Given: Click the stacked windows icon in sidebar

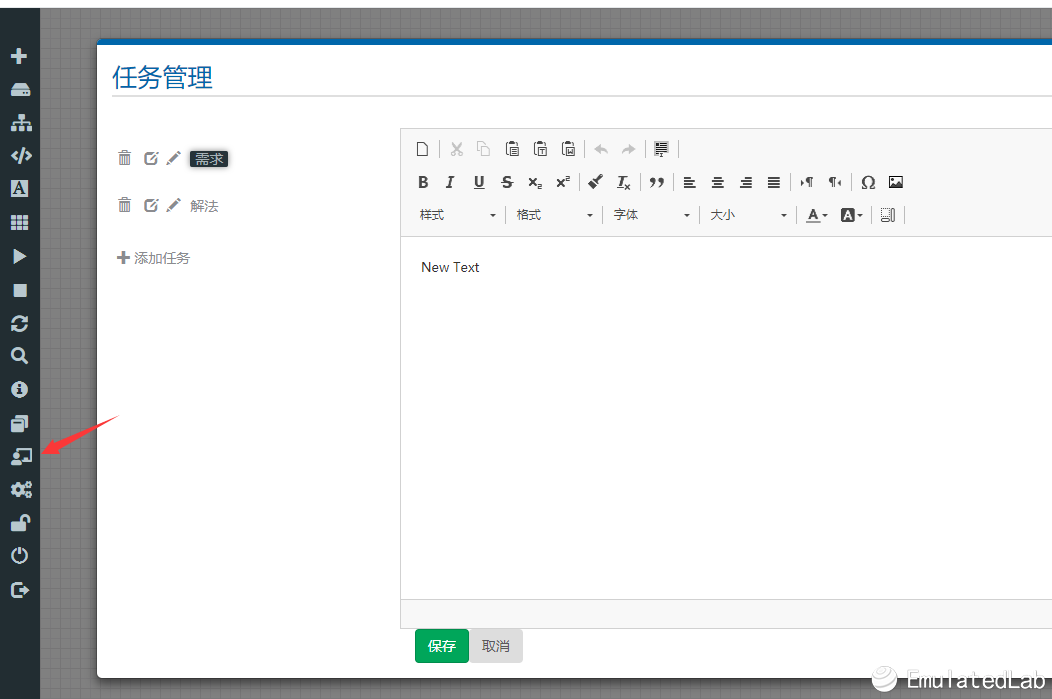Looking at the screenshot, I should tap(19, 423).
